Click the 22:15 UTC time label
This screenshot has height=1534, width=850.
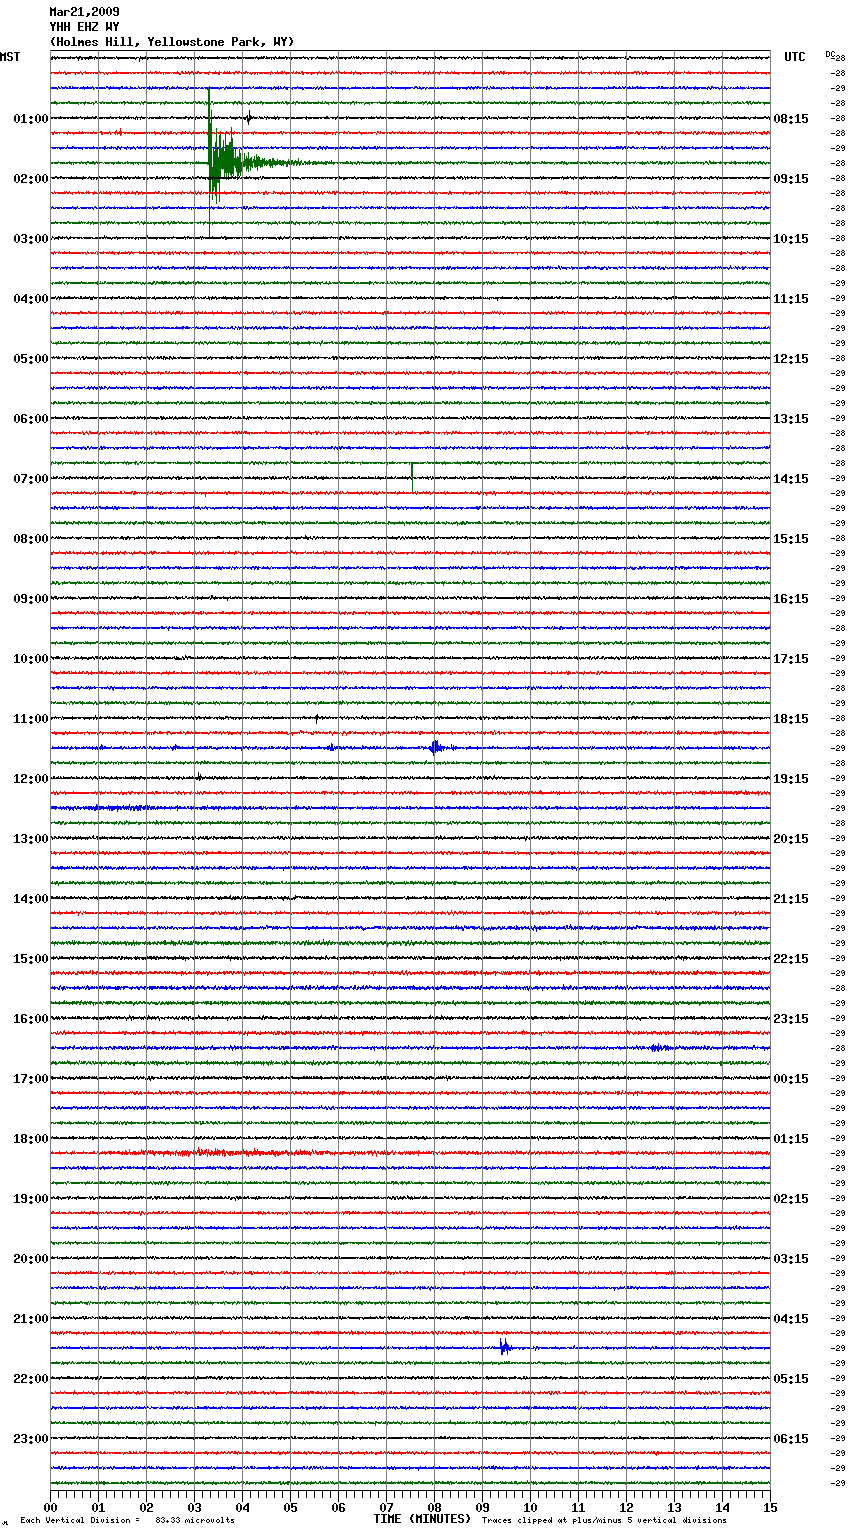pos(791,959)
